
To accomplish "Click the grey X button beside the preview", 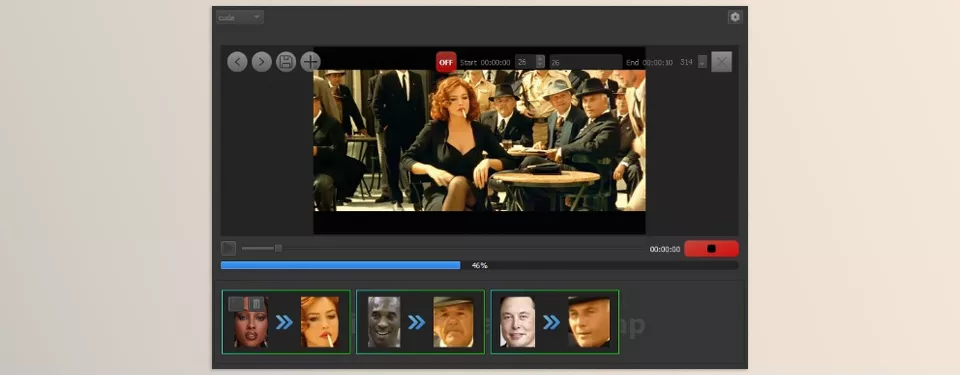I will point(721,62).
